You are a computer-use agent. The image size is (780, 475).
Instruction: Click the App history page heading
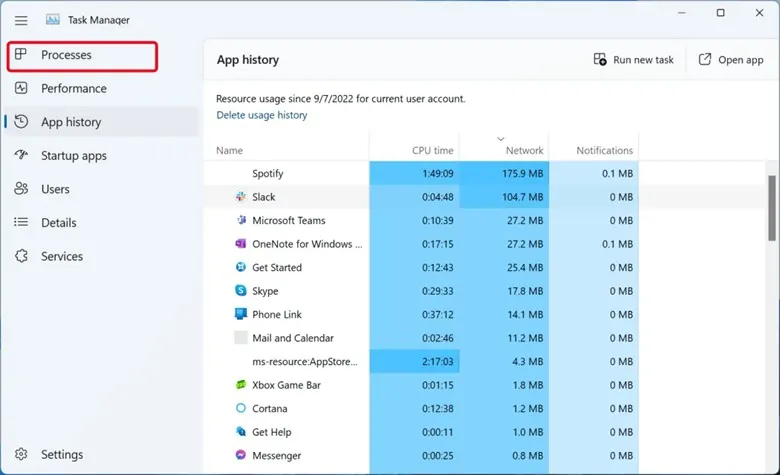(248, 60)
